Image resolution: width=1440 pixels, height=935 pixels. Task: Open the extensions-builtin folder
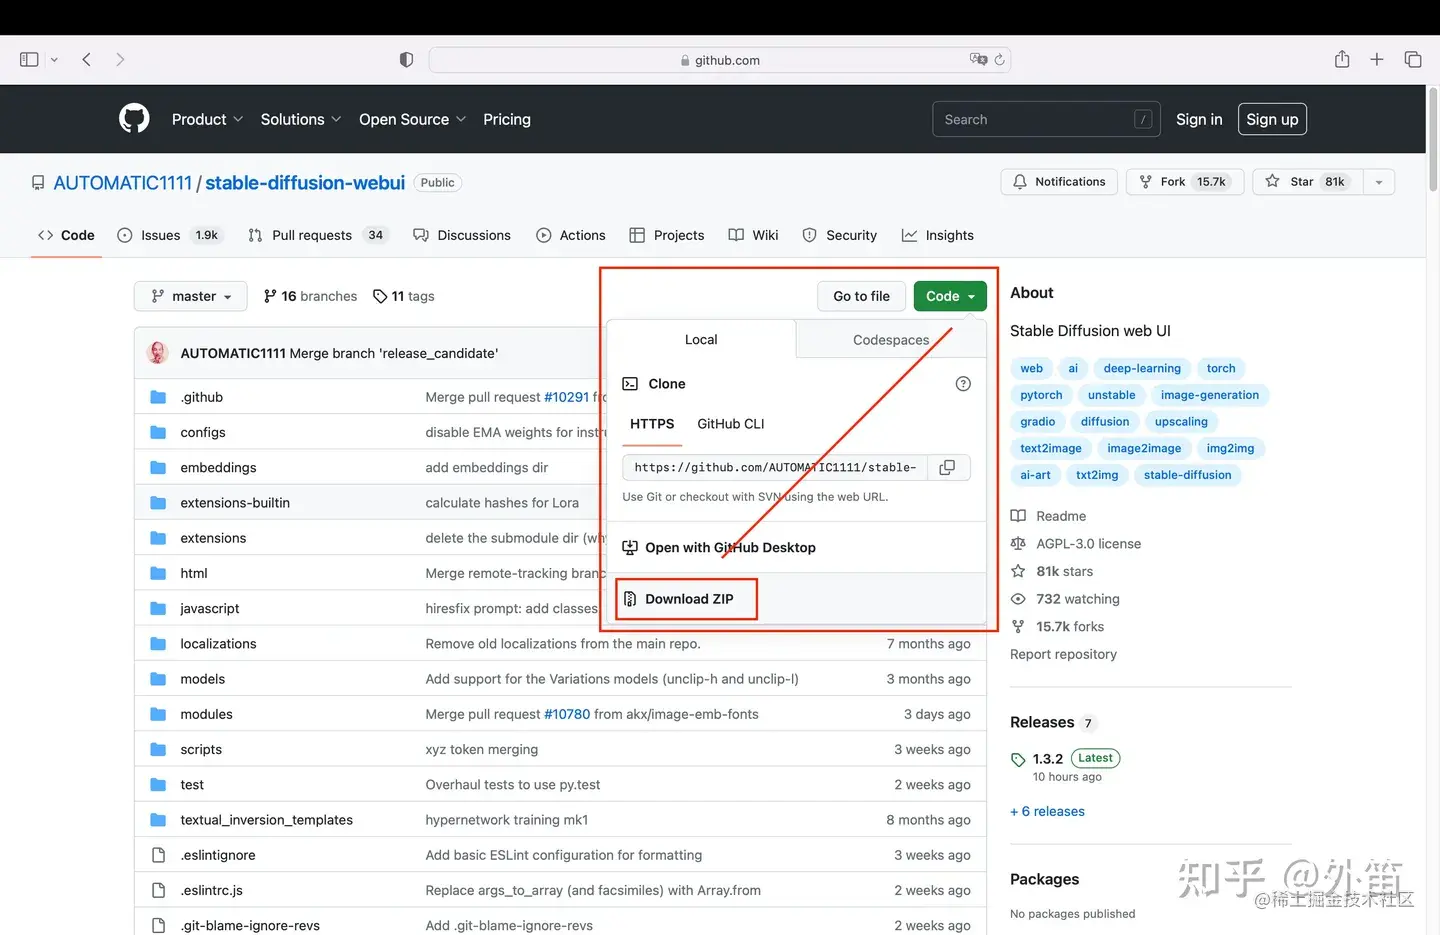coord(235,503)
